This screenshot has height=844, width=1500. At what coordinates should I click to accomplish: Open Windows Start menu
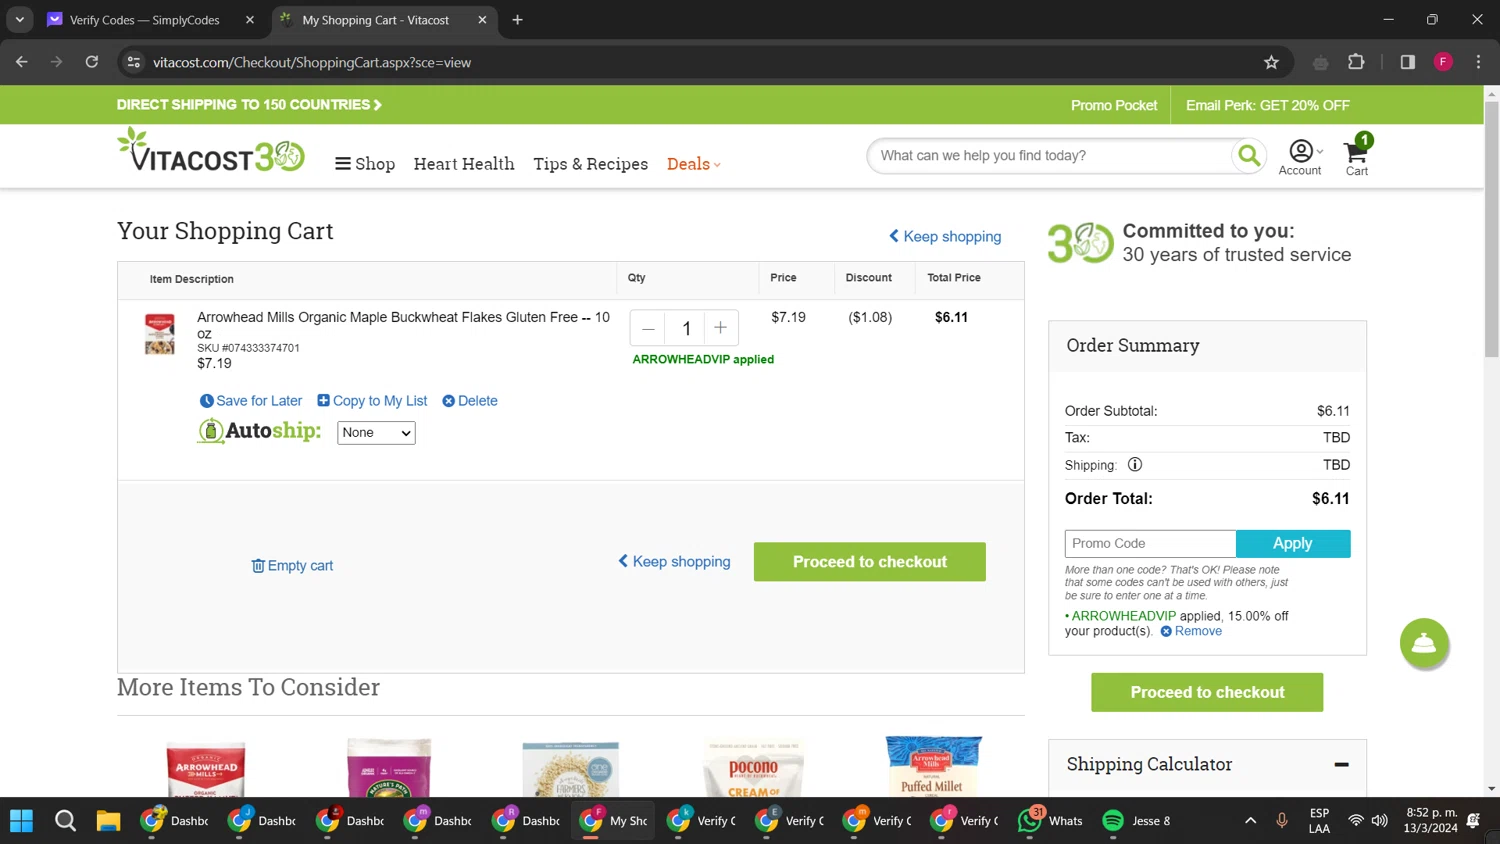pyautogui.click(x=21, y=821)
